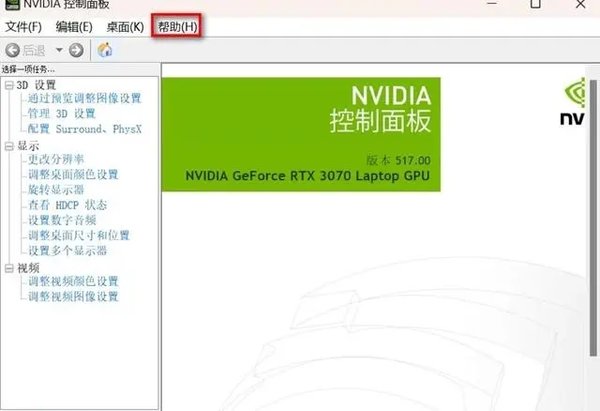Open the 桌面(K) menu
600x411 pixels.
[x=125, y=27]
